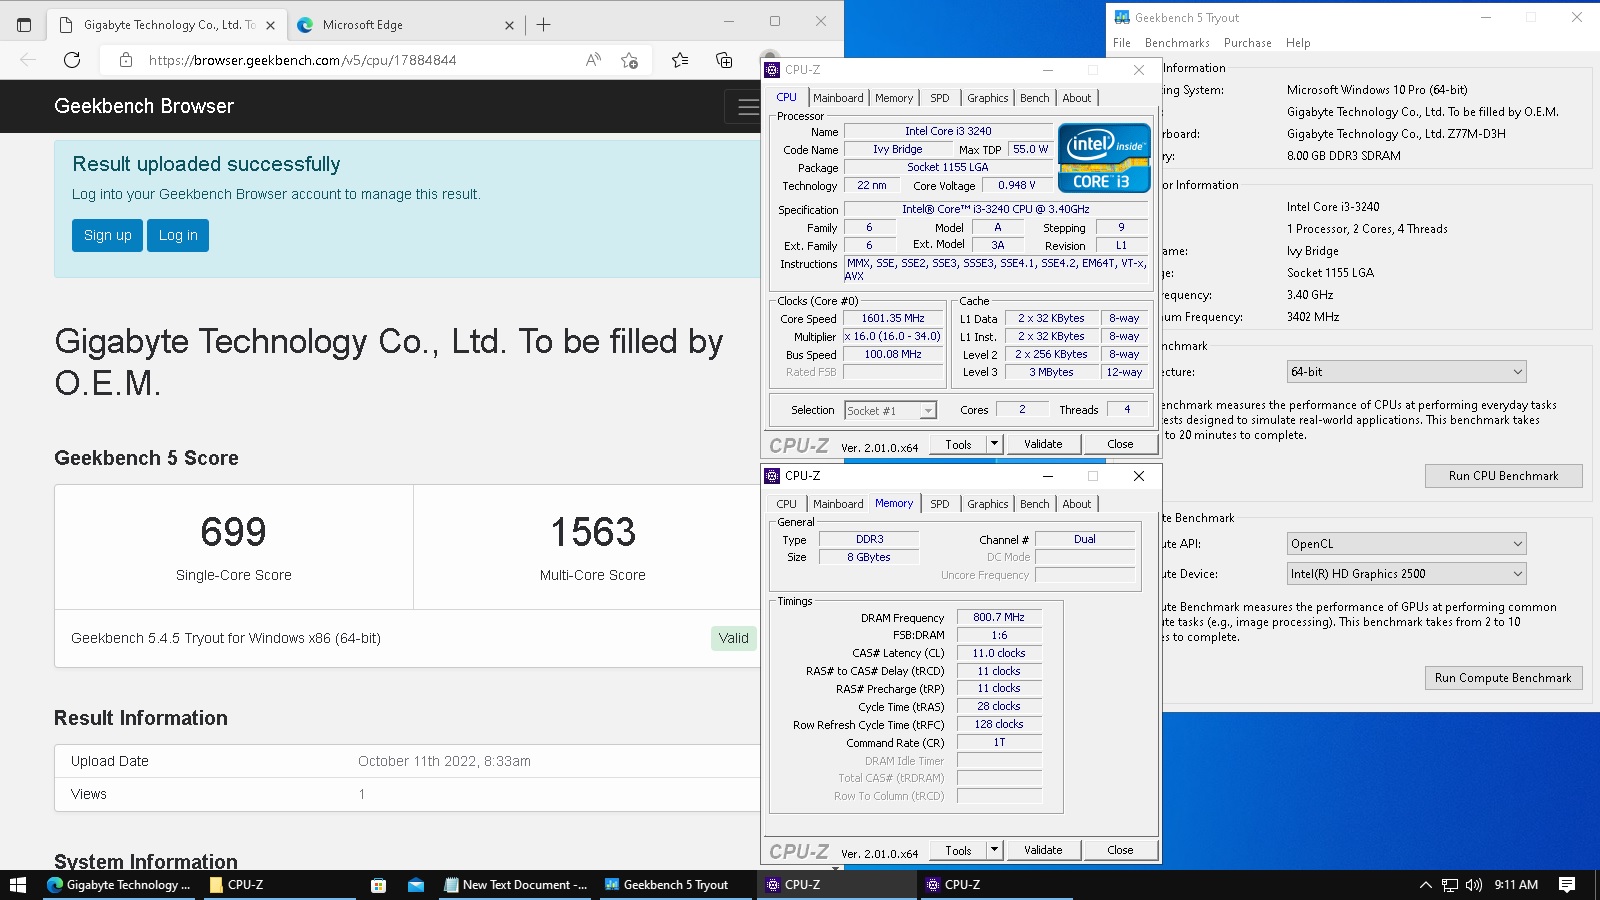Switch to CPU tab in lower CPU-Z window
Viewport: 1600px width, 900px height.
click(x=787, y=504)
